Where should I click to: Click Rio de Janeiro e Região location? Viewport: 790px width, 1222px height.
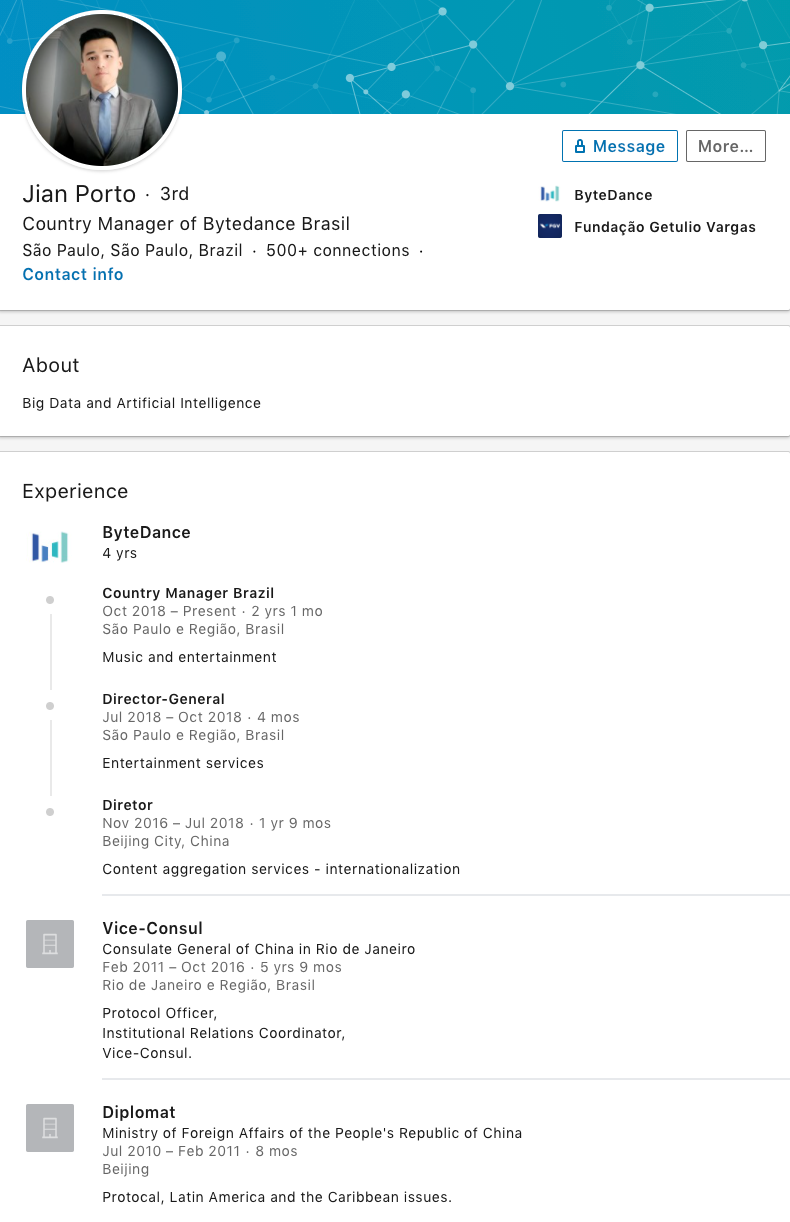[208, 985]
